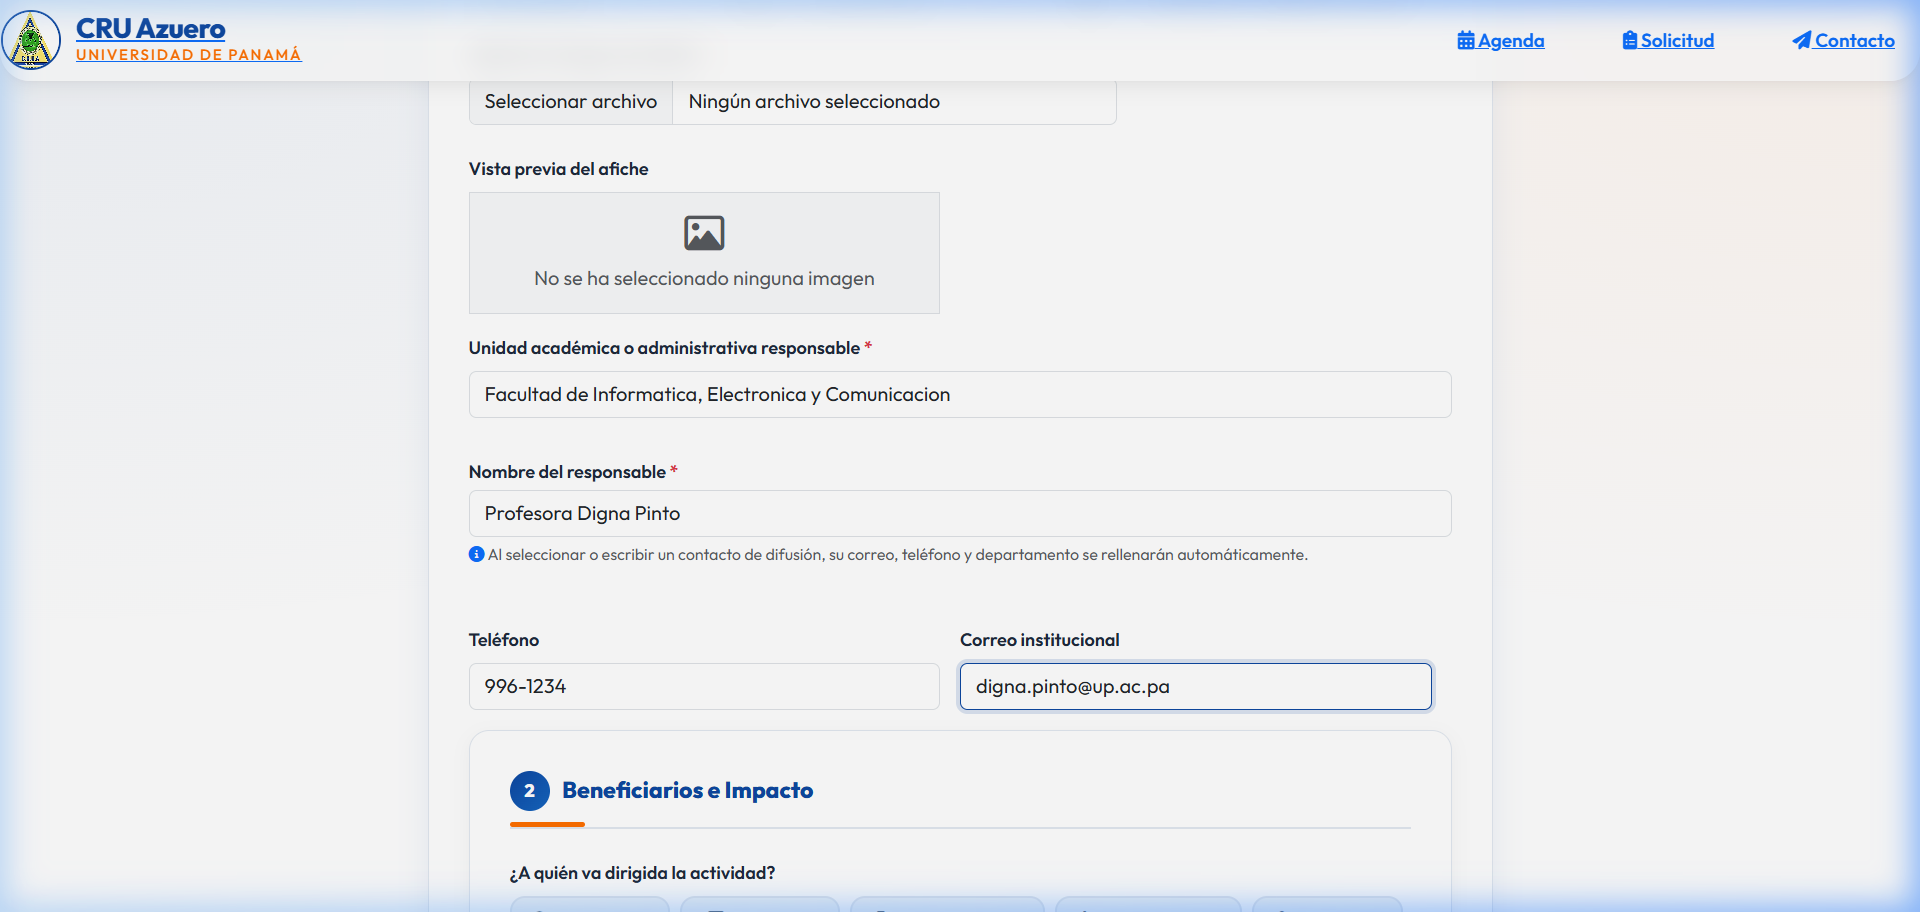The image size is (1920, 912).
Task: Click the 'Vista previa del afiche' label
Action: pos(558,169)
